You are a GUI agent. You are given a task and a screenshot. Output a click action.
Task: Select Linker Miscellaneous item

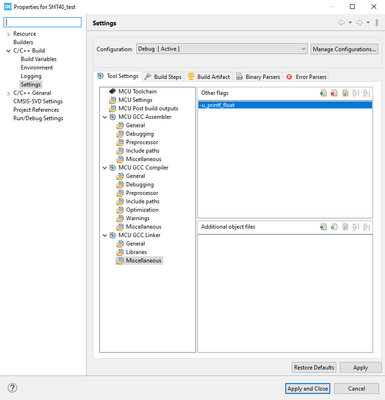tap(143, 261)
